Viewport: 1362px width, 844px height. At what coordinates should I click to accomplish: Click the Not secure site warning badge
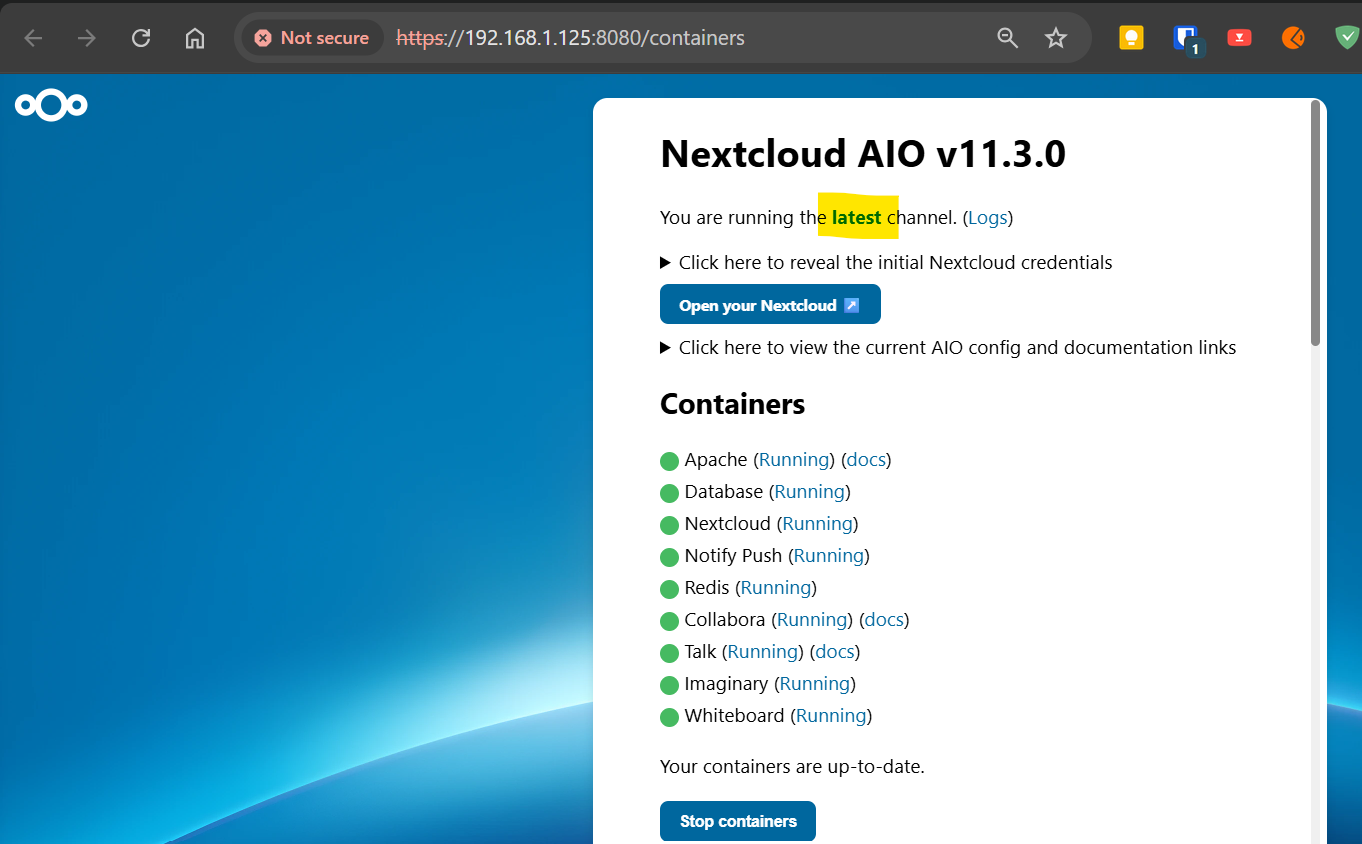312,38
